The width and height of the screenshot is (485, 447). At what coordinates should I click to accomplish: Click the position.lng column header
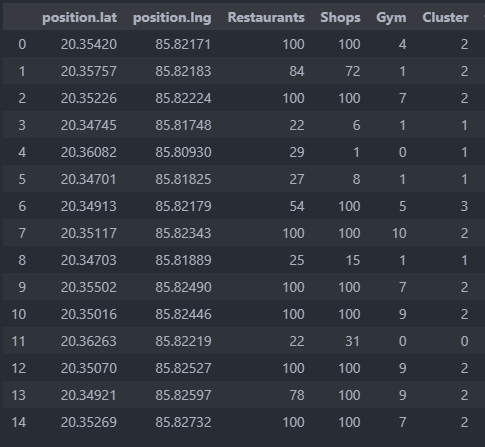172,18
